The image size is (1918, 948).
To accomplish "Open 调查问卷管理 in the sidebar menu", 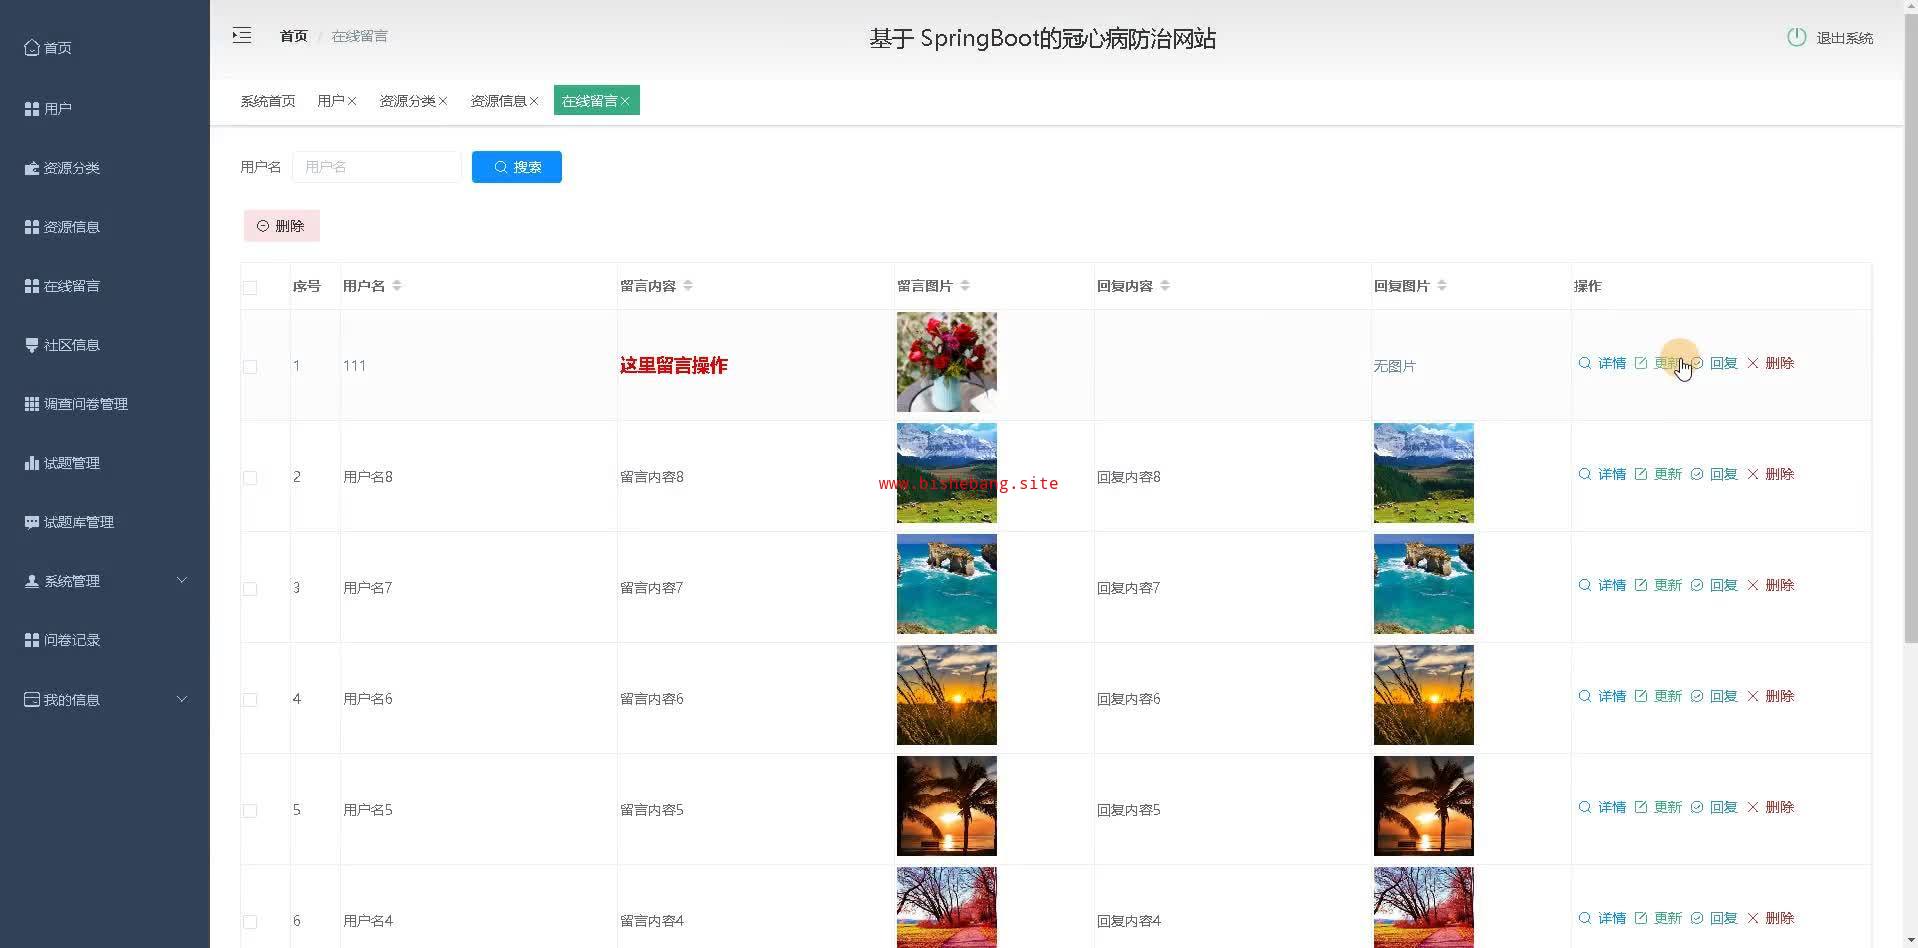I will click(85, 404).
